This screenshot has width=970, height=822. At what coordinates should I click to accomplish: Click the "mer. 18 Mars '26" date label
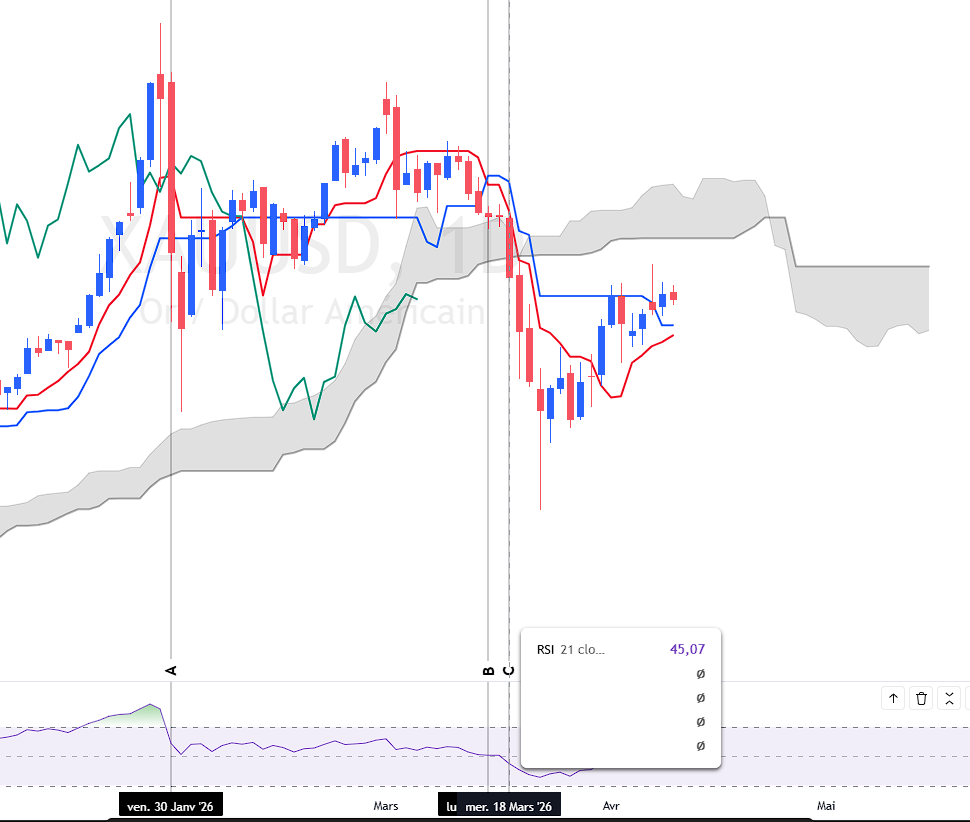[509, 806]
